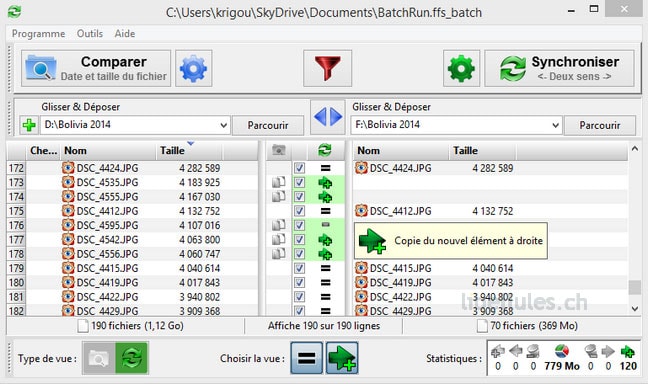
Task: Click category column header camera icon
Action: point(279,150)
